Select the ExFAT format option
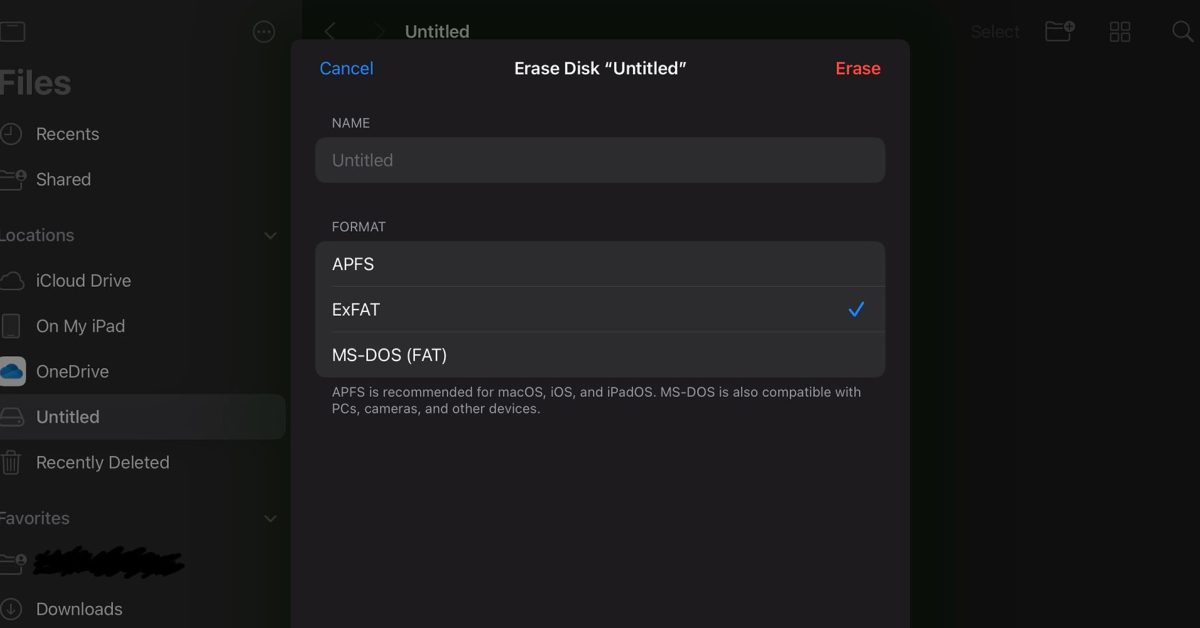This screenshot has width=1200, height=628. [x=600, y=310]
